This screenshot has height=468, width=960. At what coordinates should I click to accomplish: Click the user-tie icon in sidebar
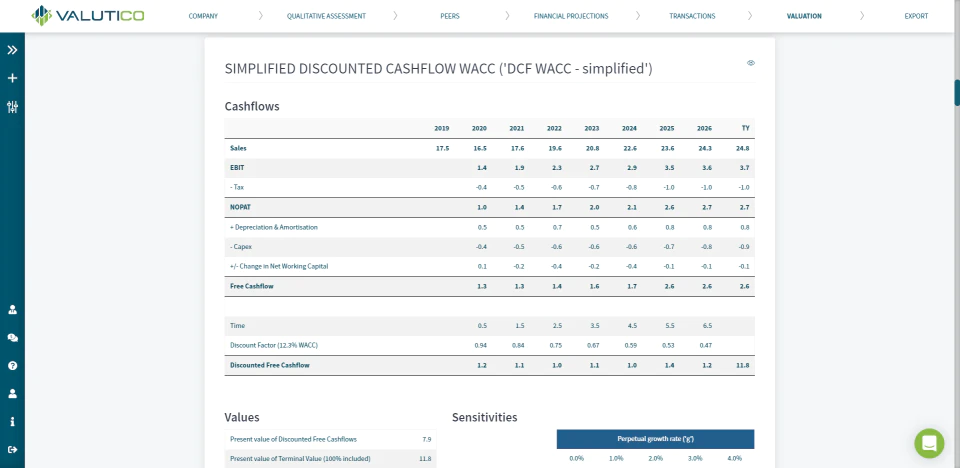pyautogui.click(x=12, y=309)
